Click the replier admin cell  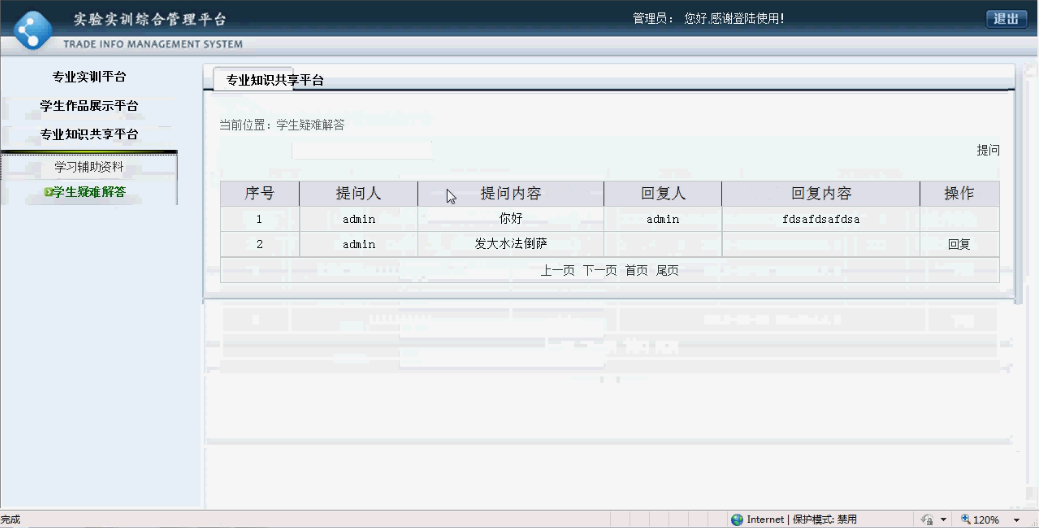pos(663,219)
